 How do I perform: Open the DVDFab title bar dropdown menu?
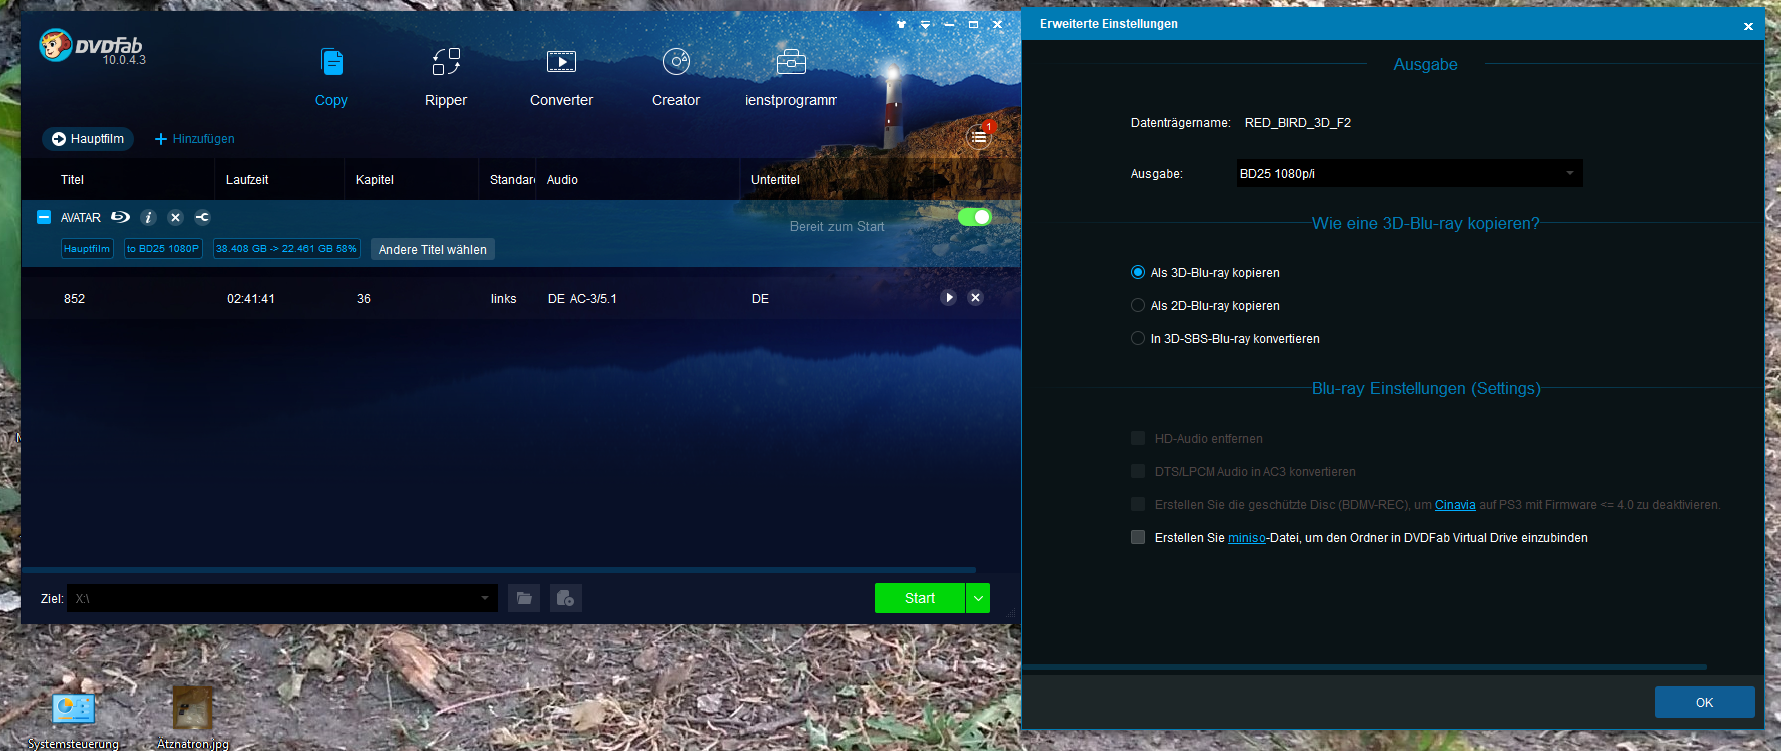pos(925,24)
